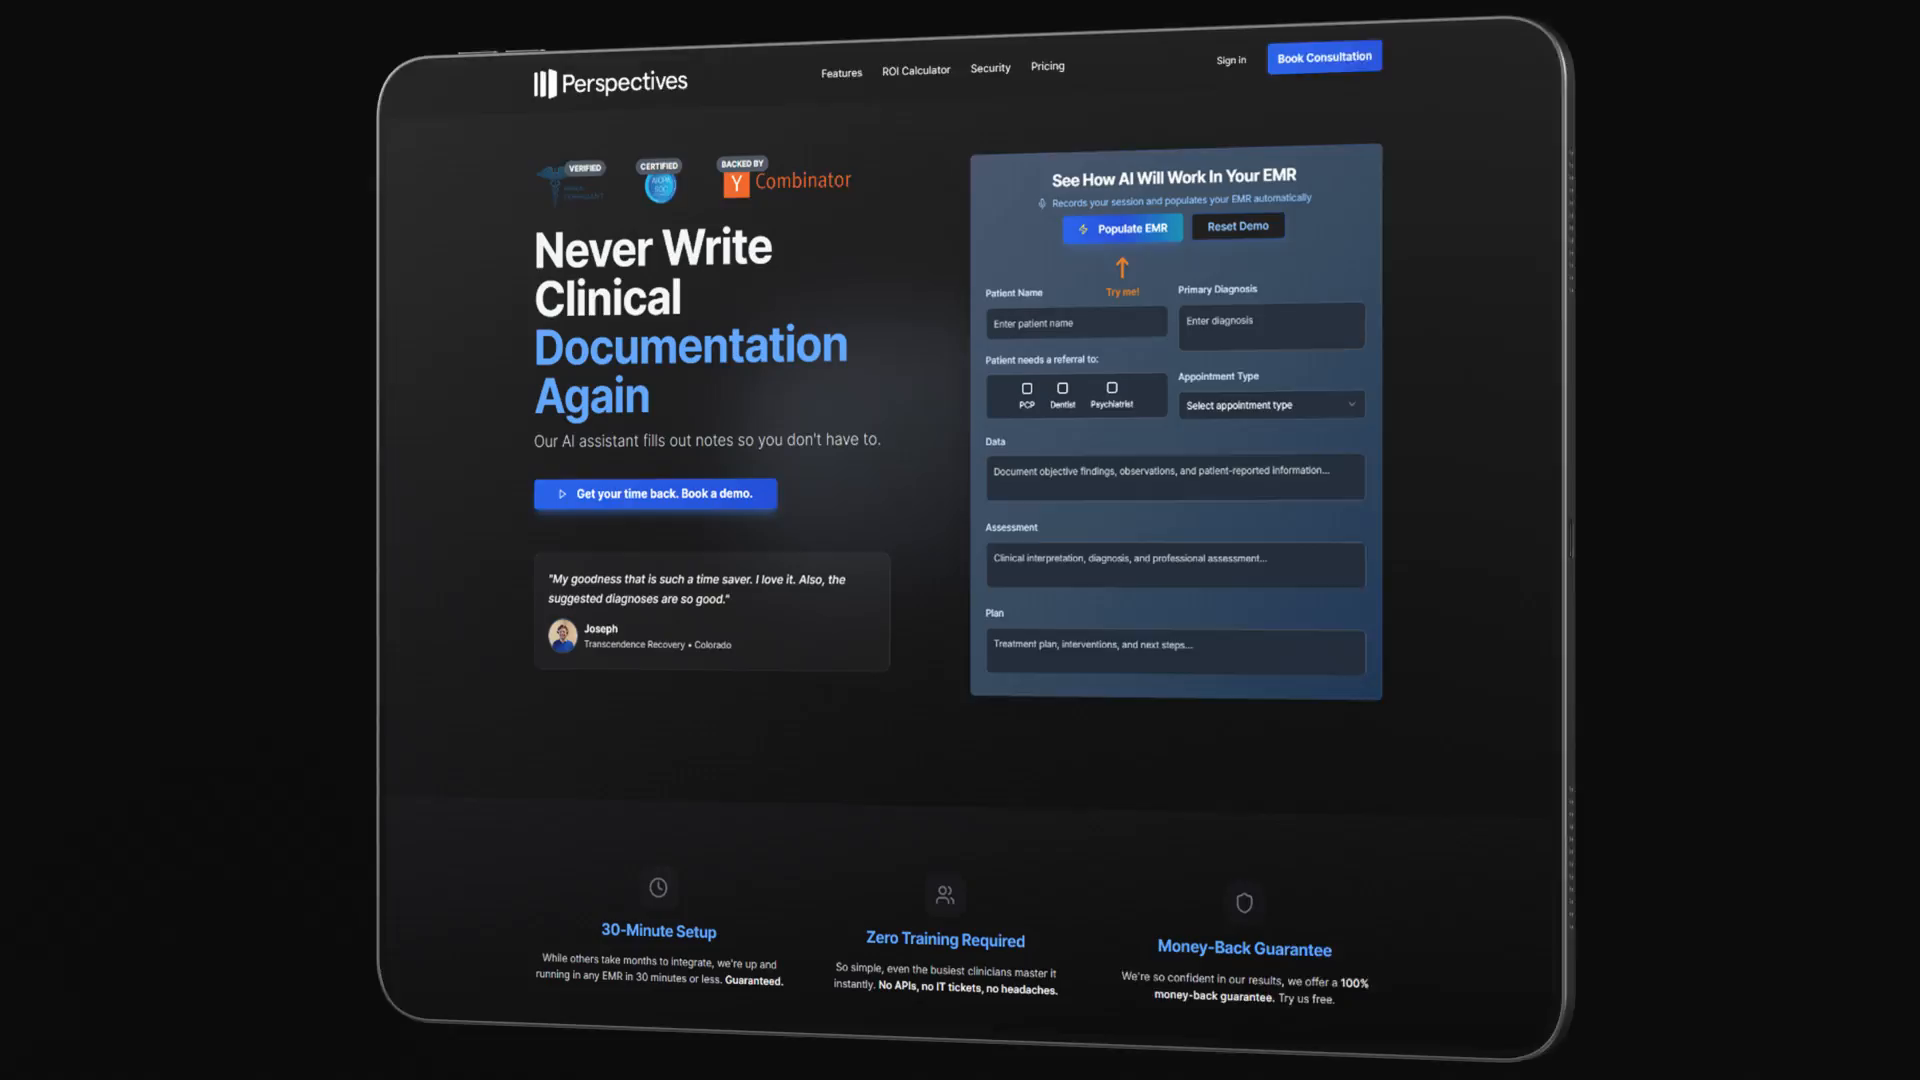Click the clock icon above 30-Minute Setup
This screenshot has width=1920, height=1080.
658,887
